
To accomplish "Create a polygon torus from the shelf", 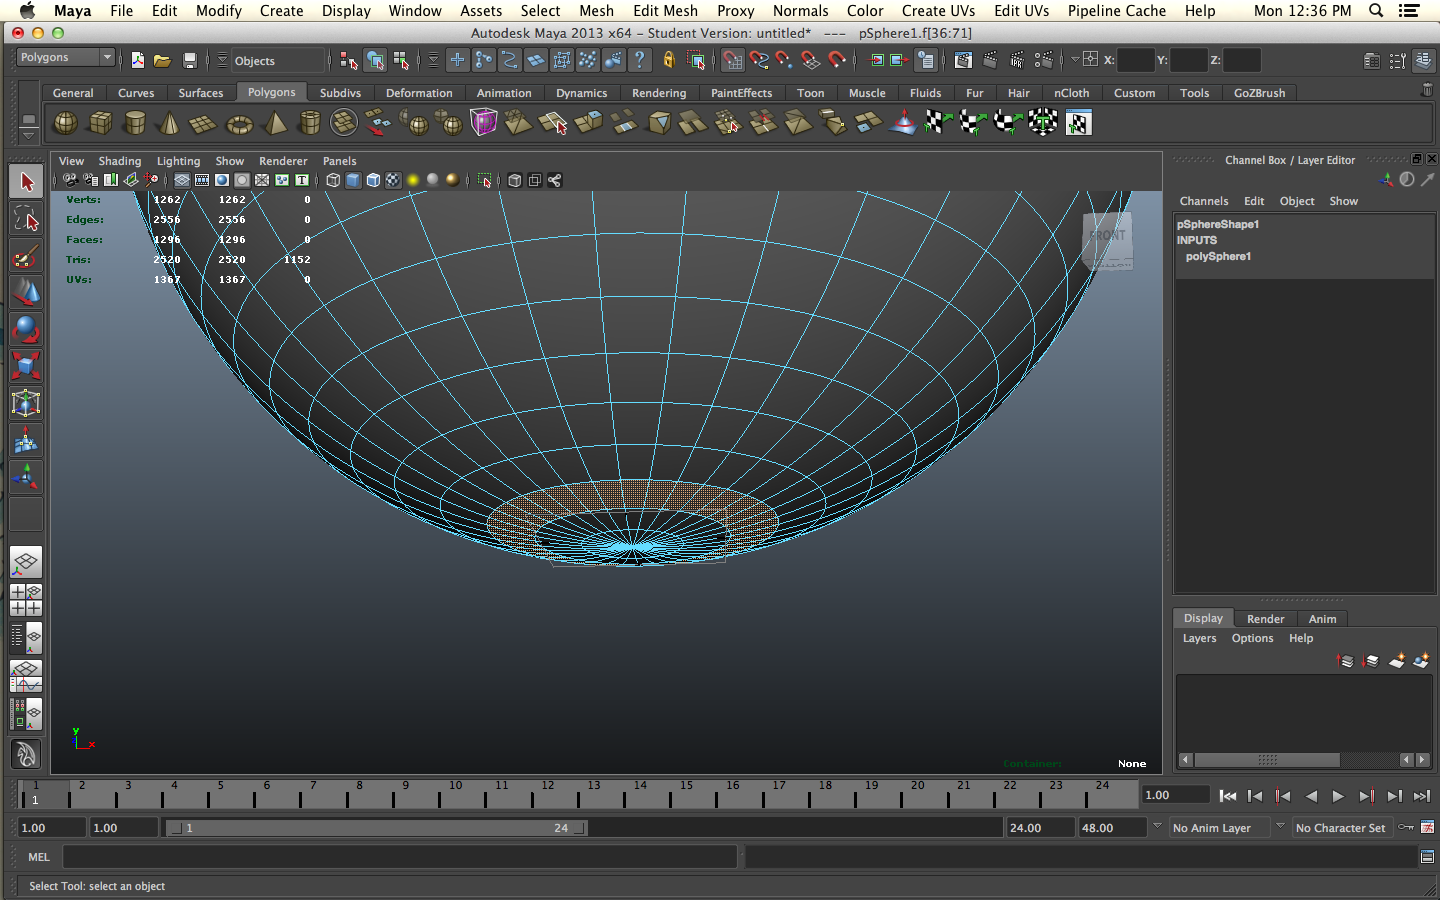I will pyautogui.click(x=240, y=124).
